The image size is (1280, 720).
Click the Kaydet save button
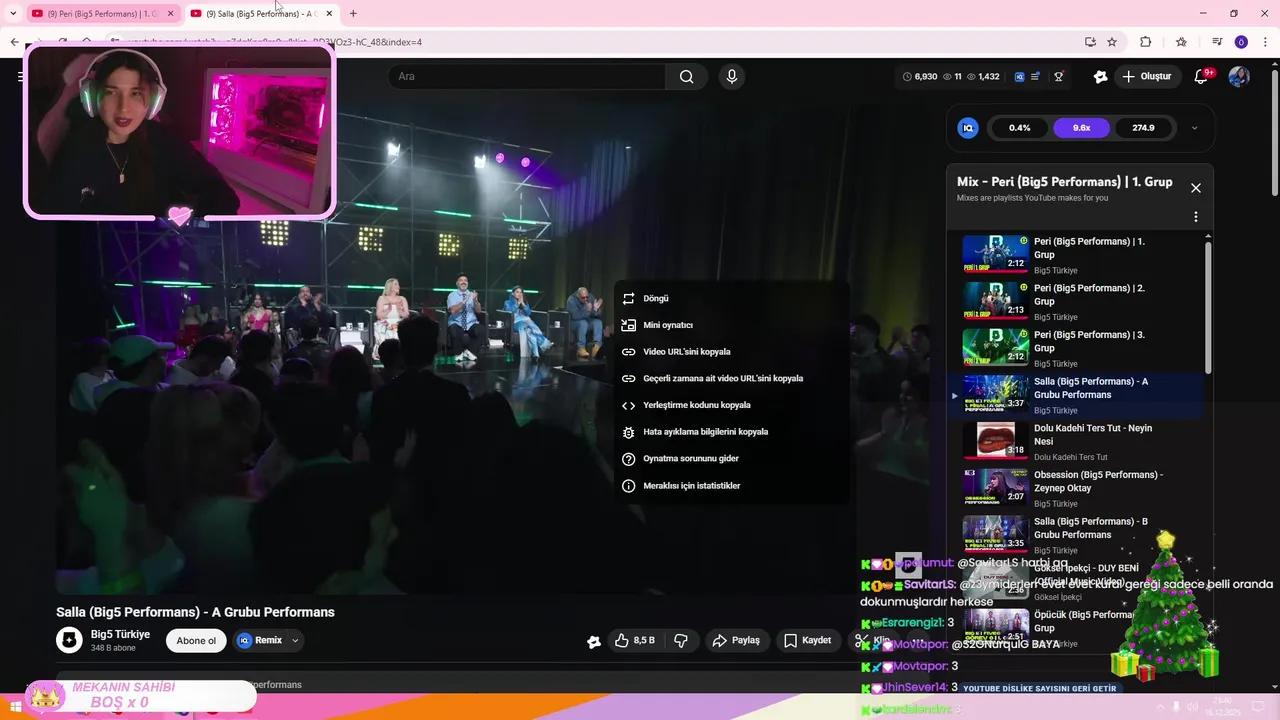click(x=808, y=640)
